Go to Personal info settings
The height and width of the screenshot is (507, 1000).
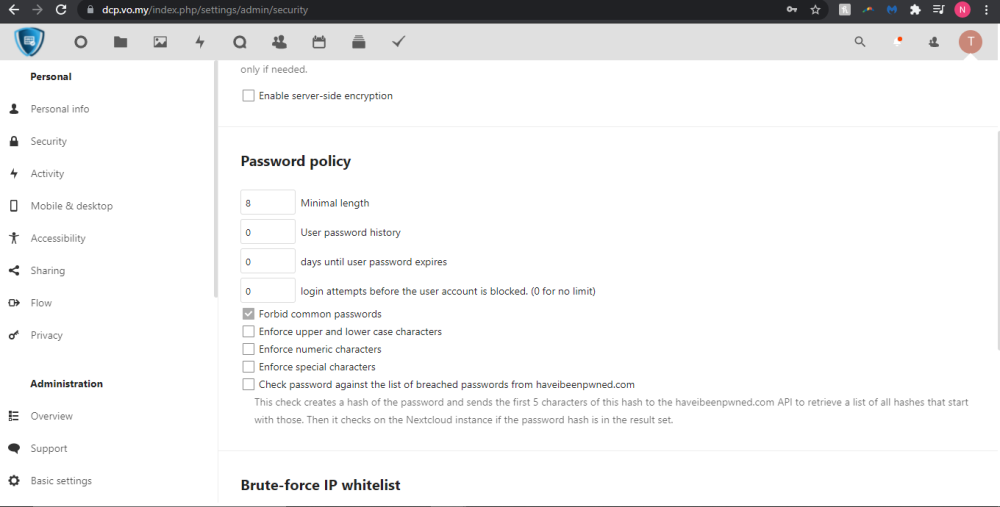click(59, 109)
